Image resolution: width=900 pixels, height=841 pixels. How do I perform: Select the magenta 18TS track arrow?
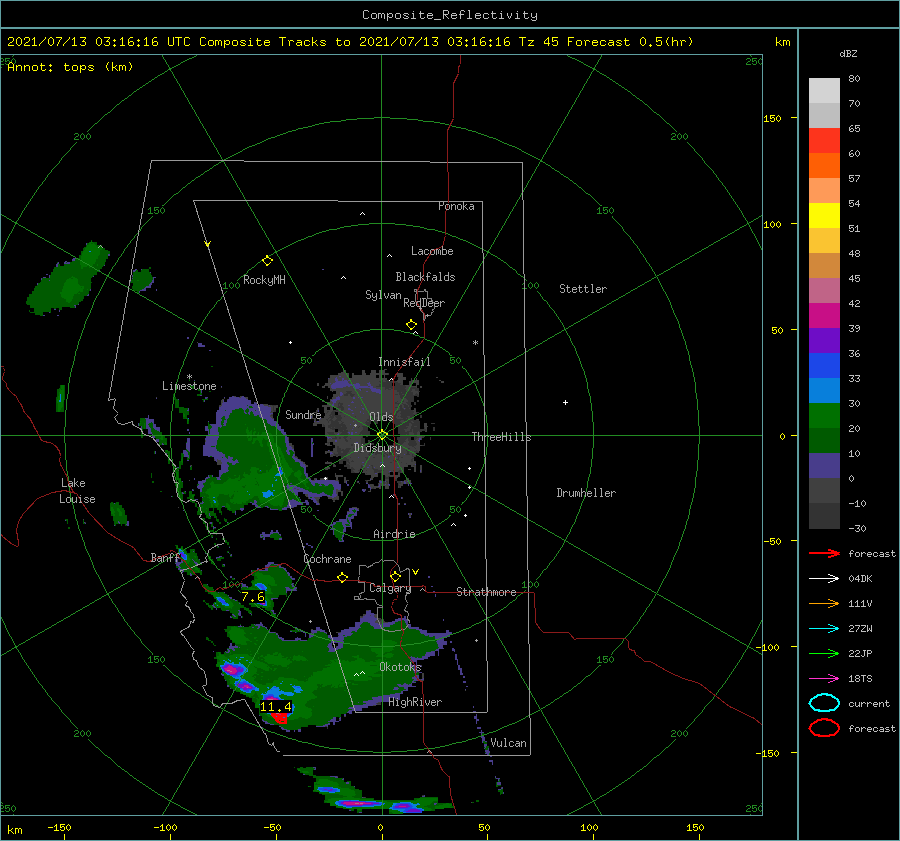tap(824, 679)
